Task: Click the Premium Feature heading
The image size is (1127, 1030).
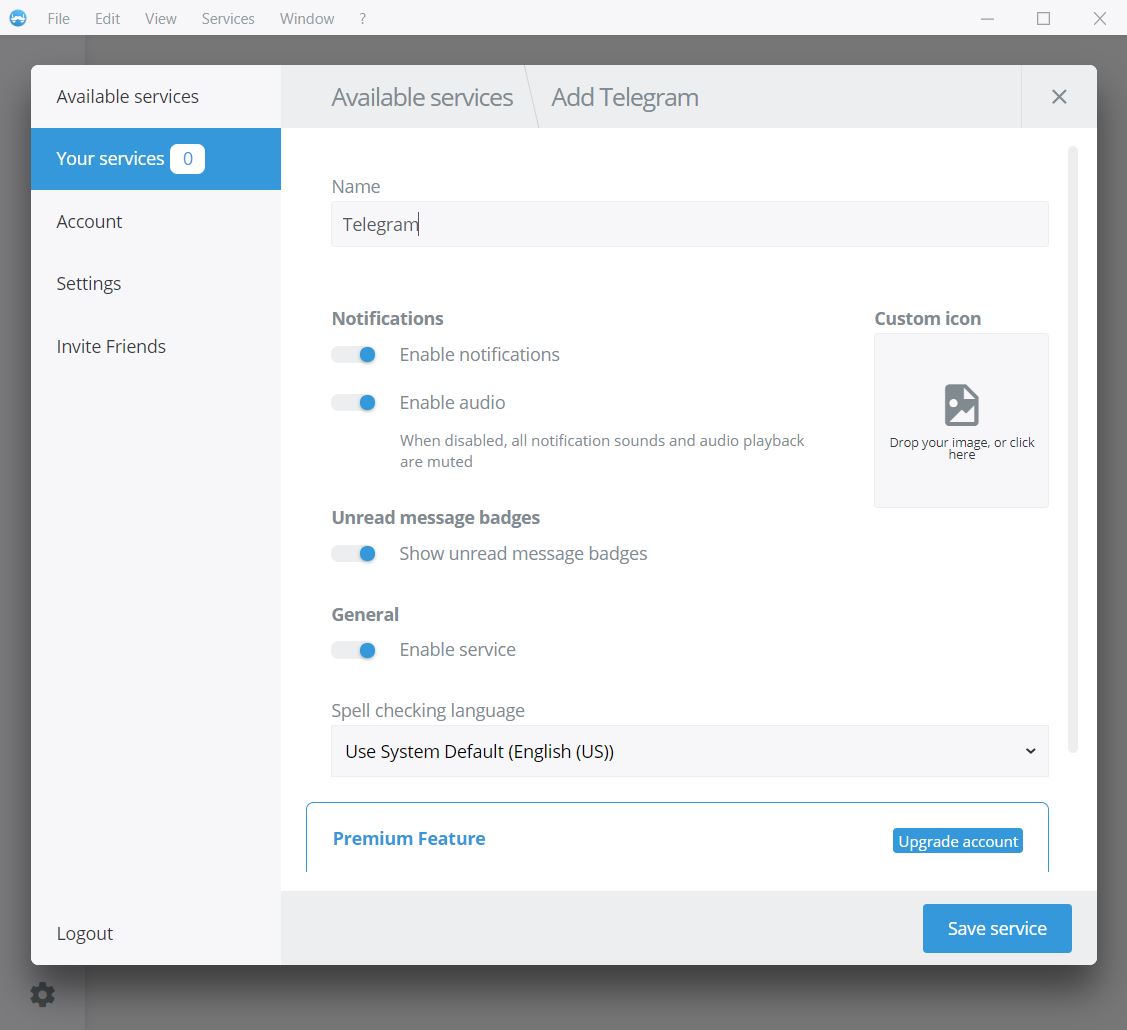Action: 409,839
